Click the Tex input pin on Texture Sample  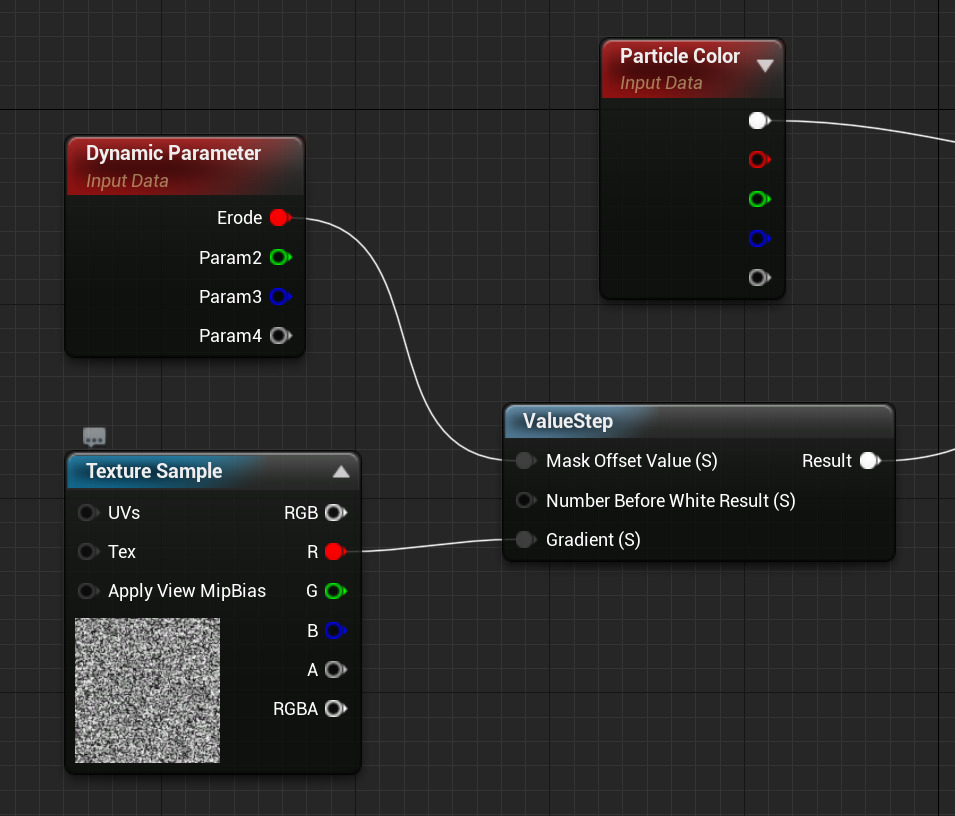(x=87, y=552)
